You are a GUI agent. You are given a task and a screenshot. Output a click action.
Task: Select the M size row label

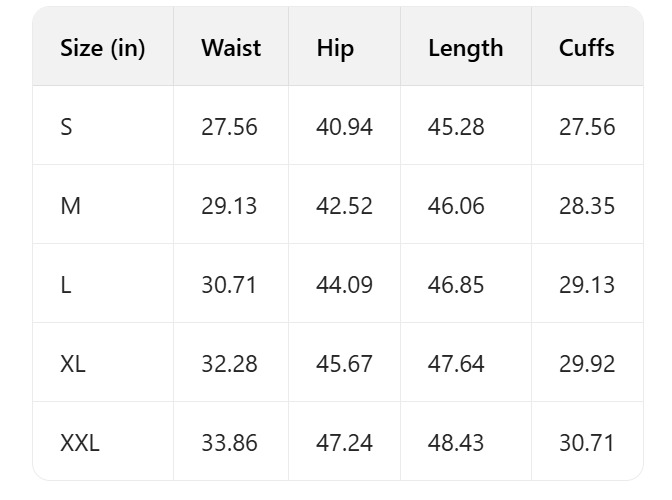tap(70, 206)
